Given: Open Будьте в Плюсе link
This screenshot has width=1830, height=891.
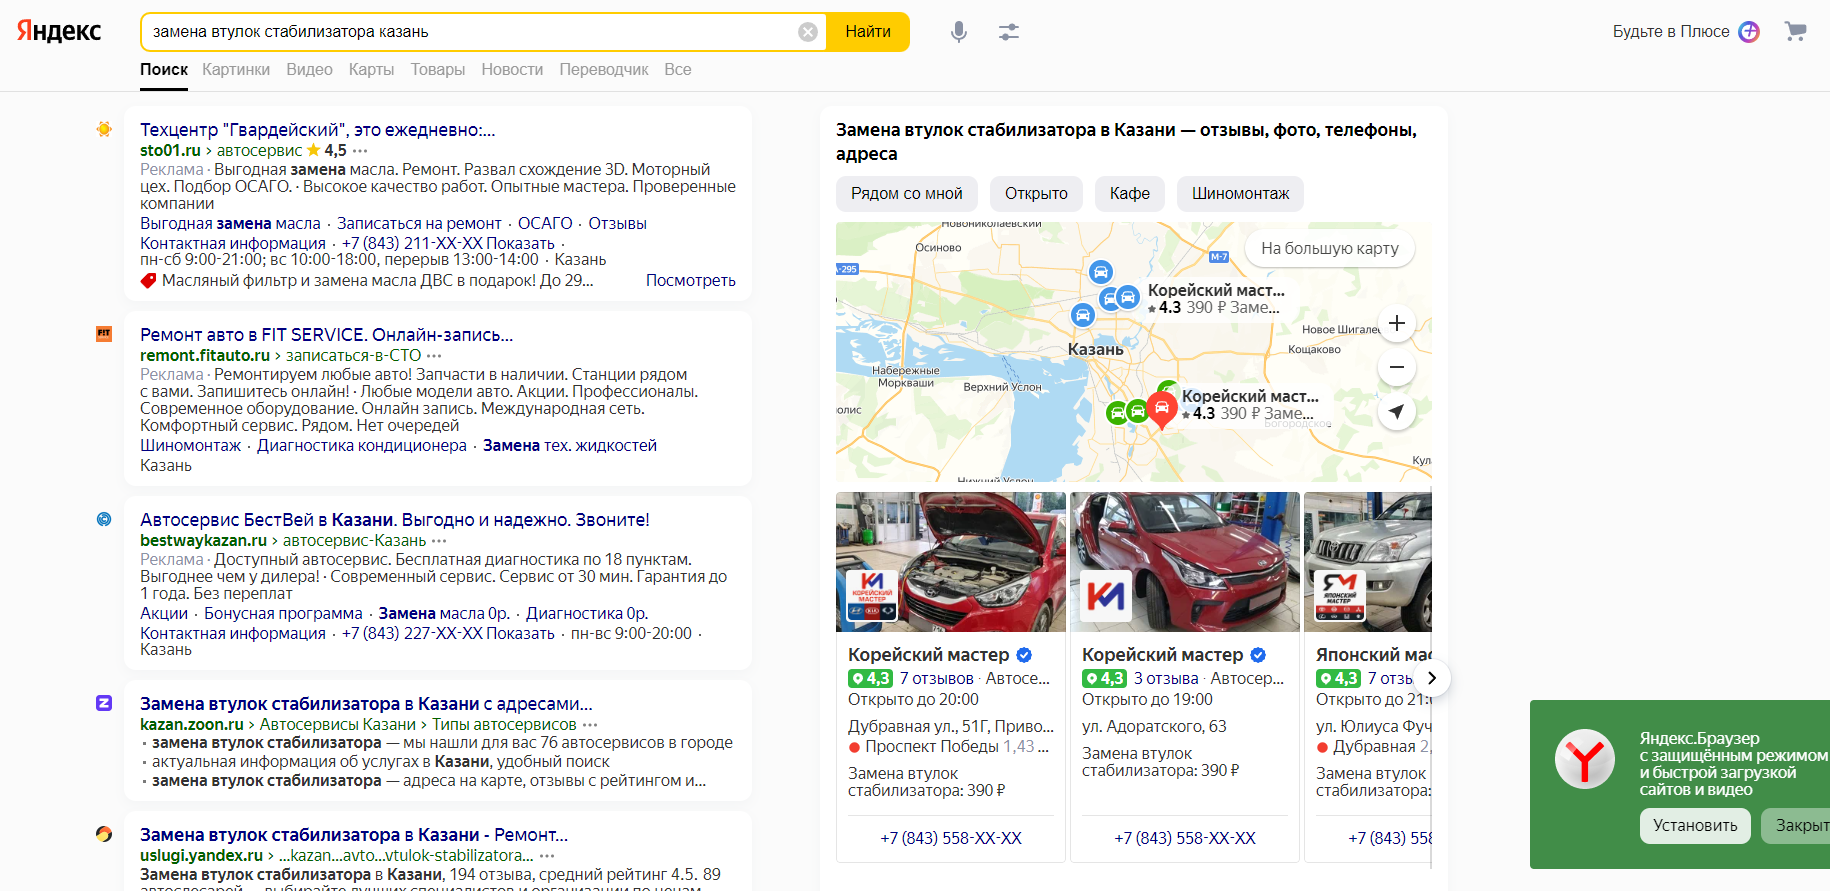Looking at the screenshot, I should coord(1671,32).
